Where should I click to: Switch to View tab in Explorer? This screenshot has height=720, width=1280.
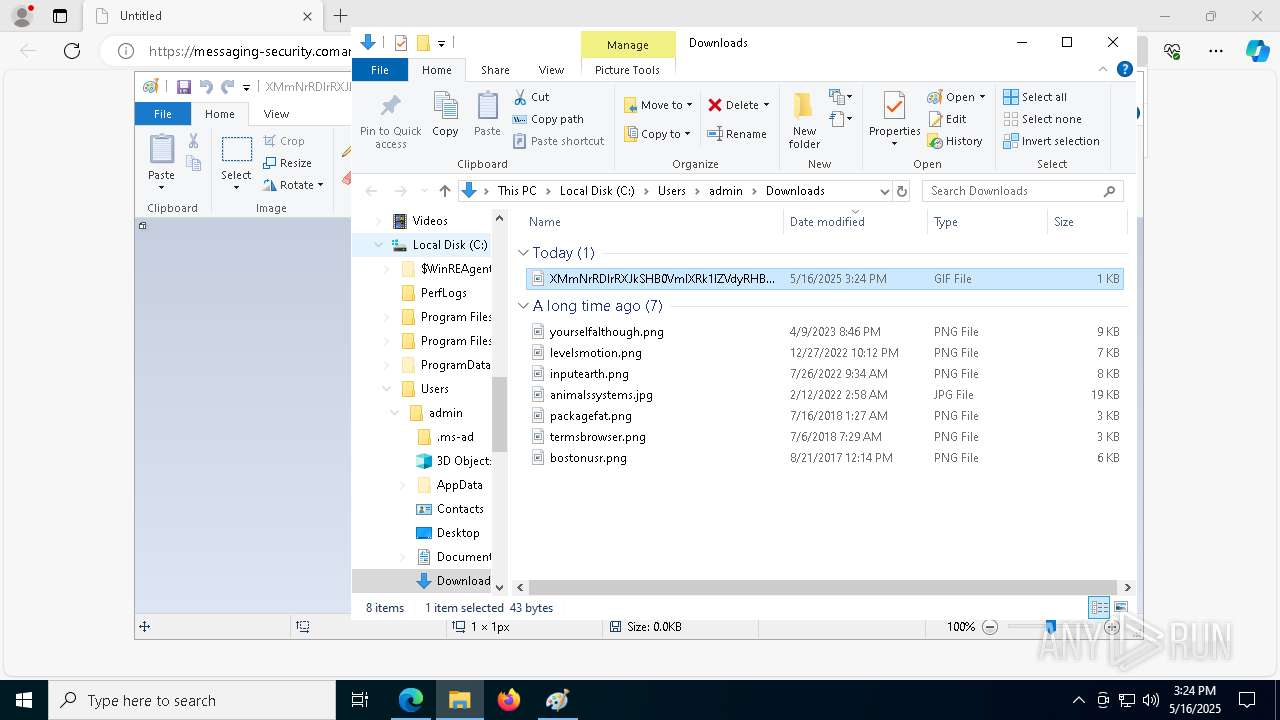(x=551, y=70)
